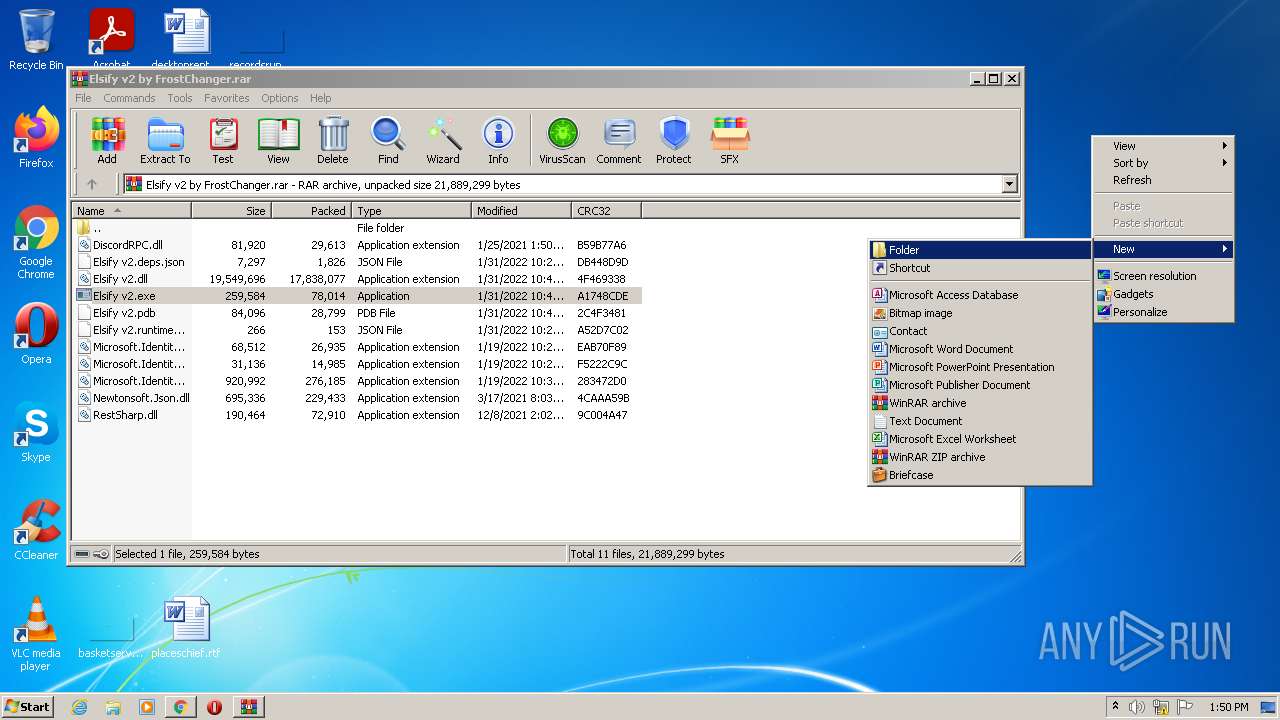
Task: Start VirusScan on the archive
Action: [562, 141]
